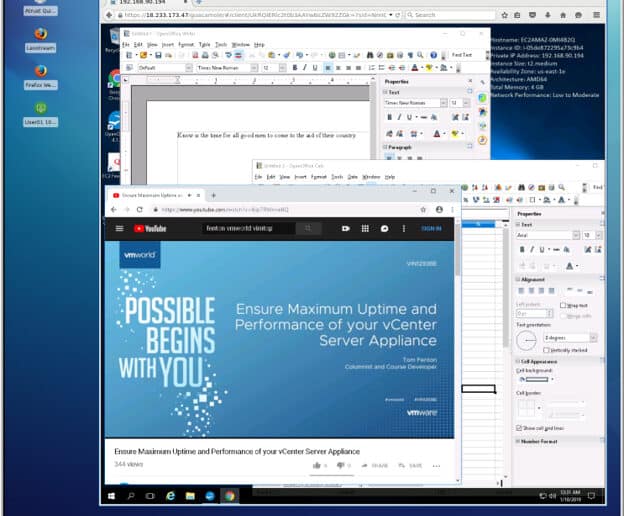
Task: Click Italic in Calc Properties sidebar
Action: coord(532,249)
